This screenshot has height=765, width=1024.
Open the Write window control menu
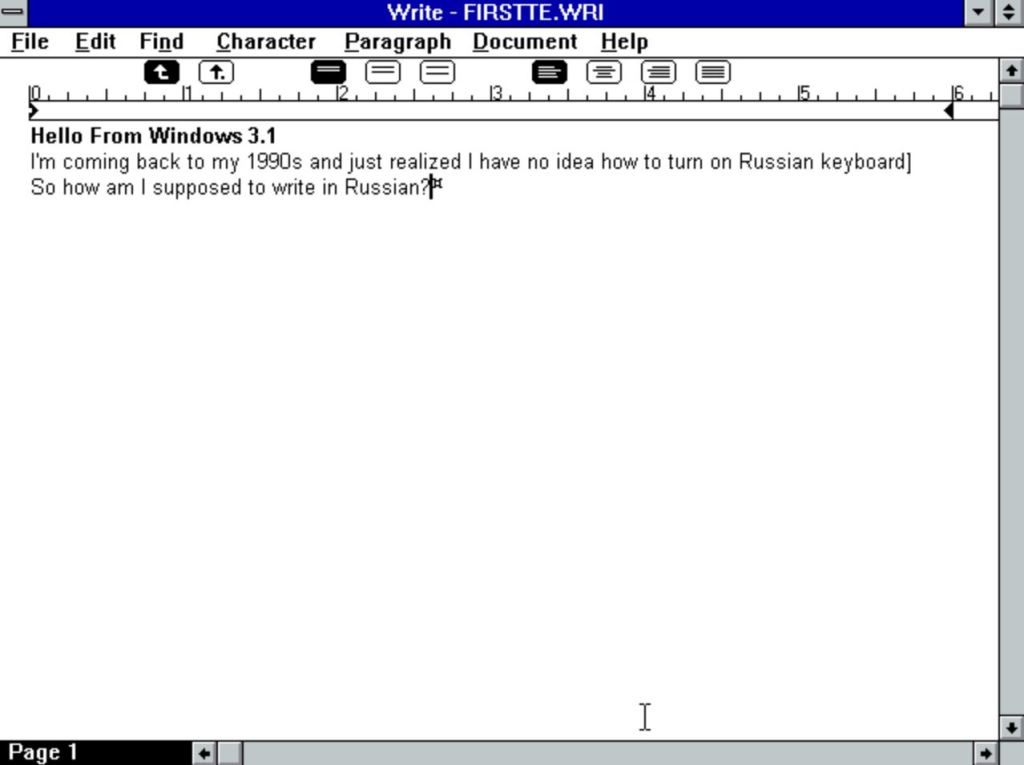click(13, 13)
